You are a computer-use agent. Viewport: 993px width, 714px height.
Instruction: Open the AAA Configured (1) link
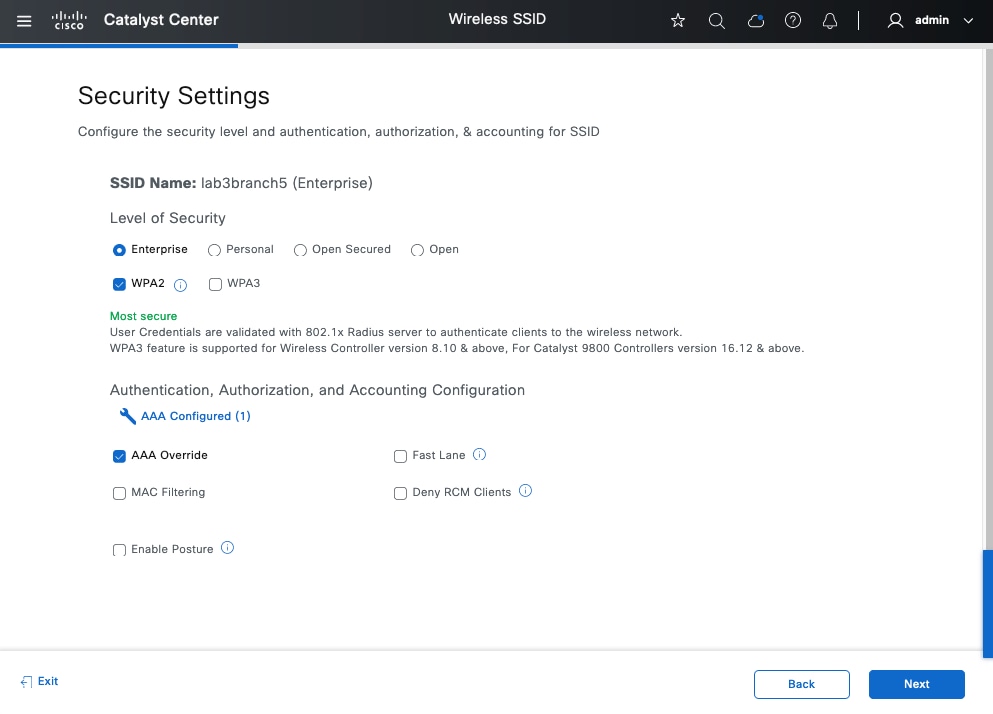195,416
